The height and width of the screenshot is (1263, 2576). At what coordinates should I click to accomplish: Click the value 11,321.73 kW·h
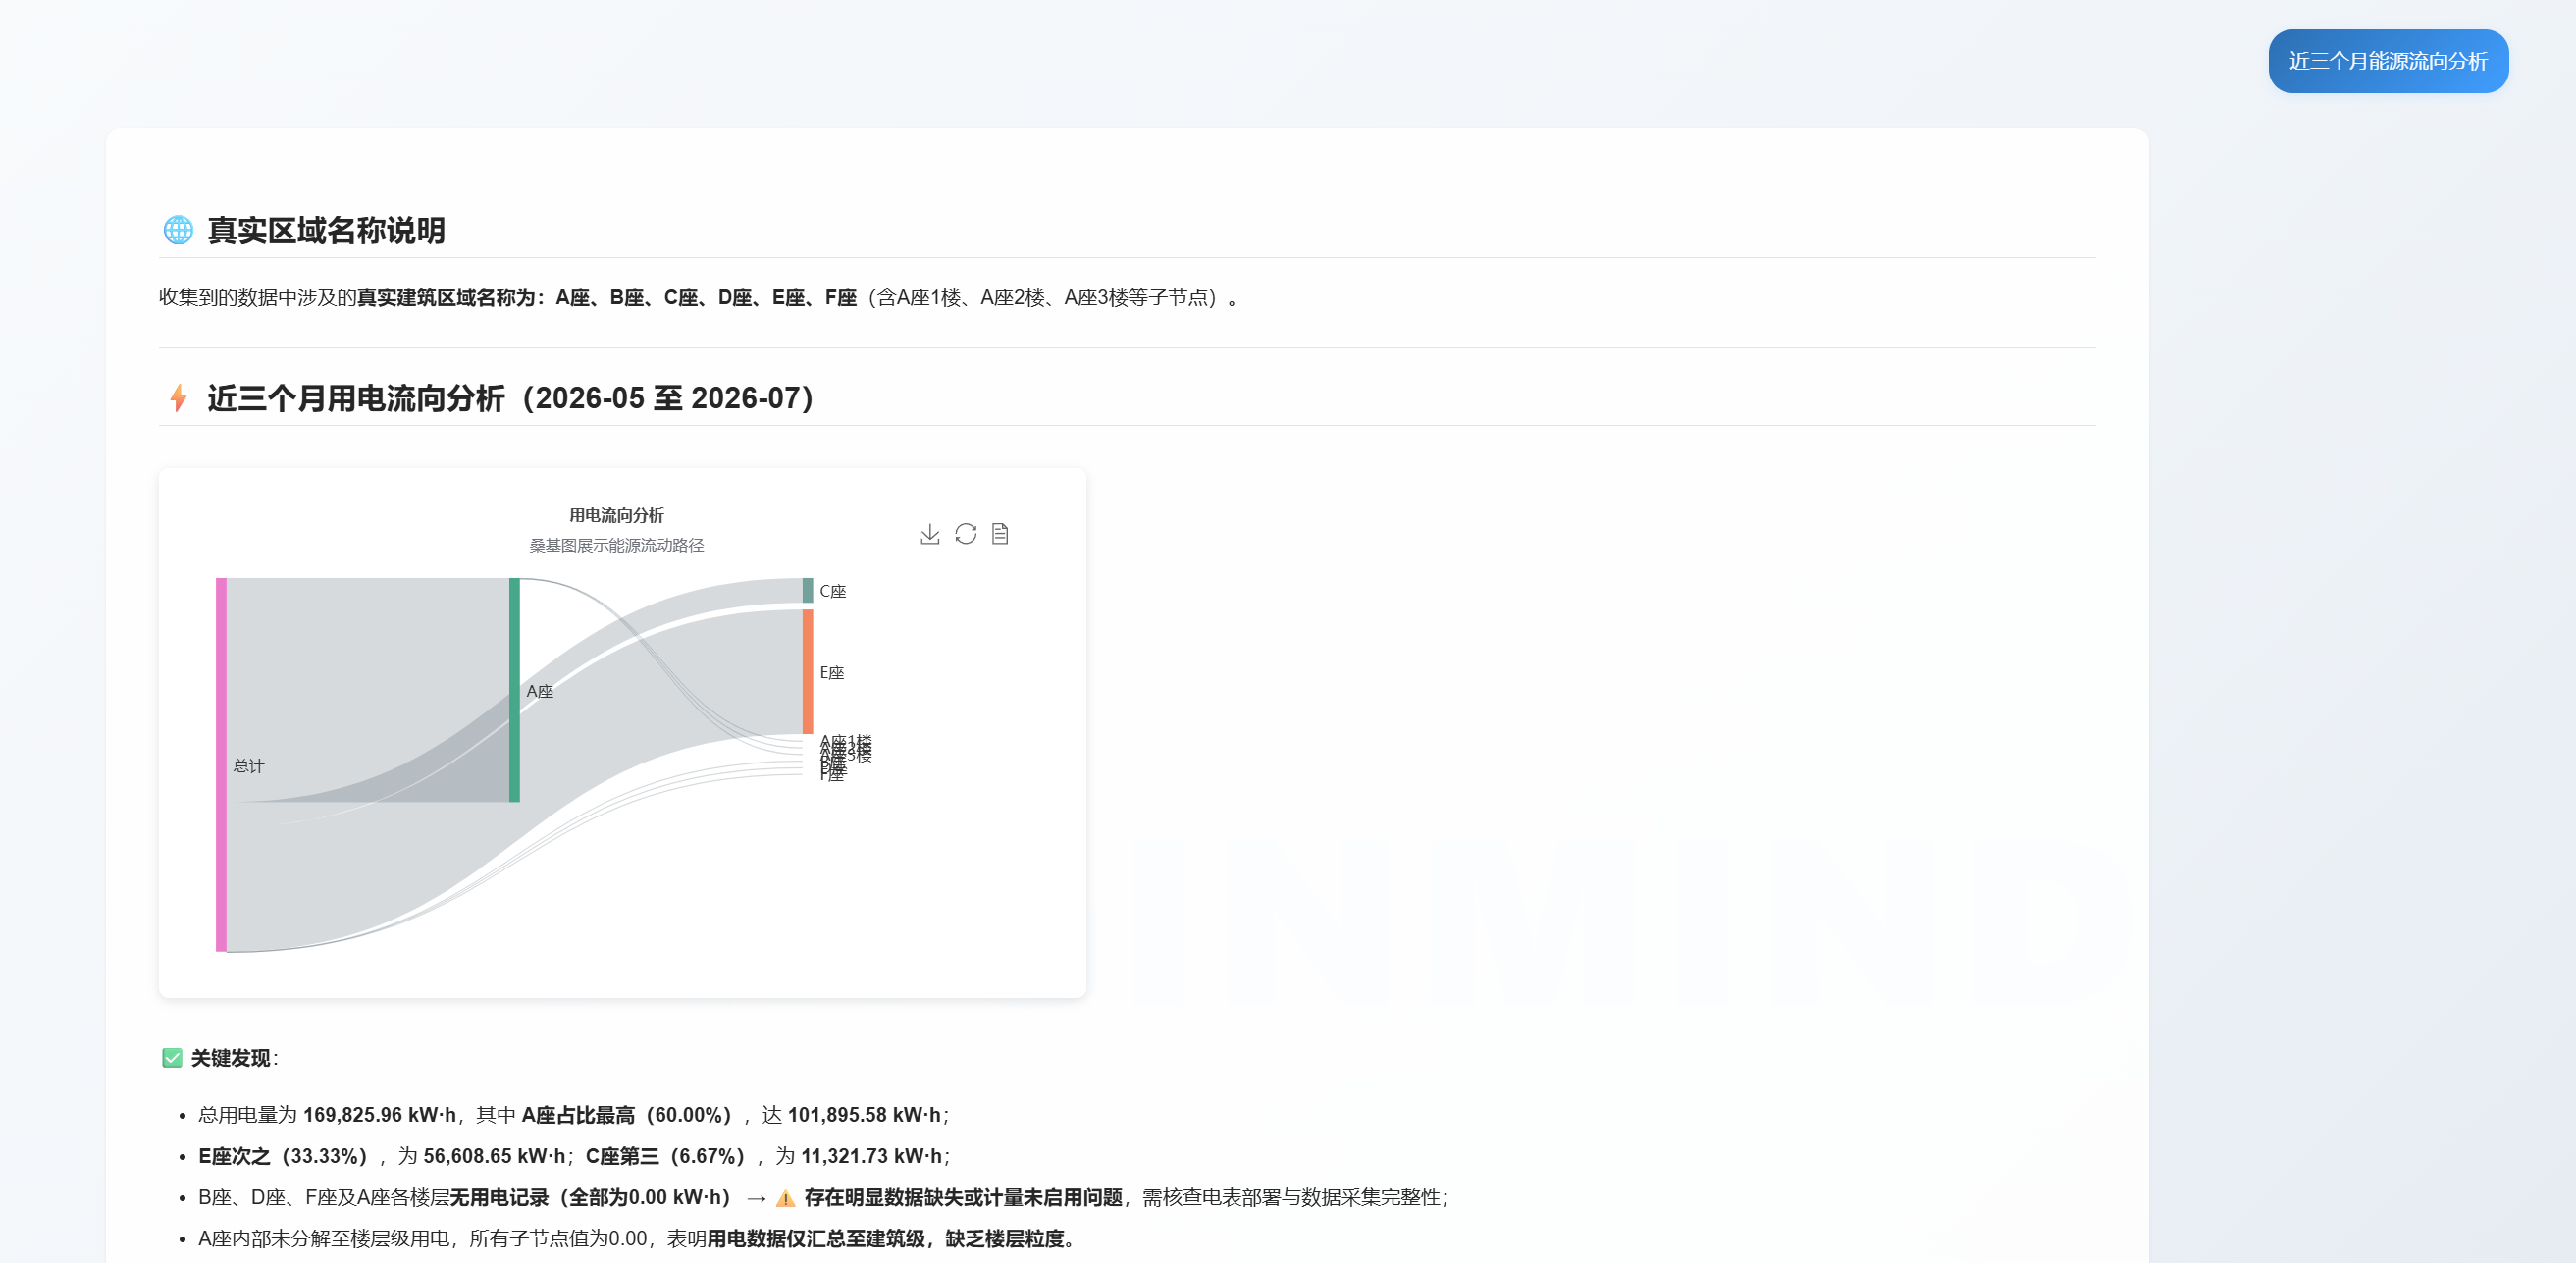(x=871, y=1156)
